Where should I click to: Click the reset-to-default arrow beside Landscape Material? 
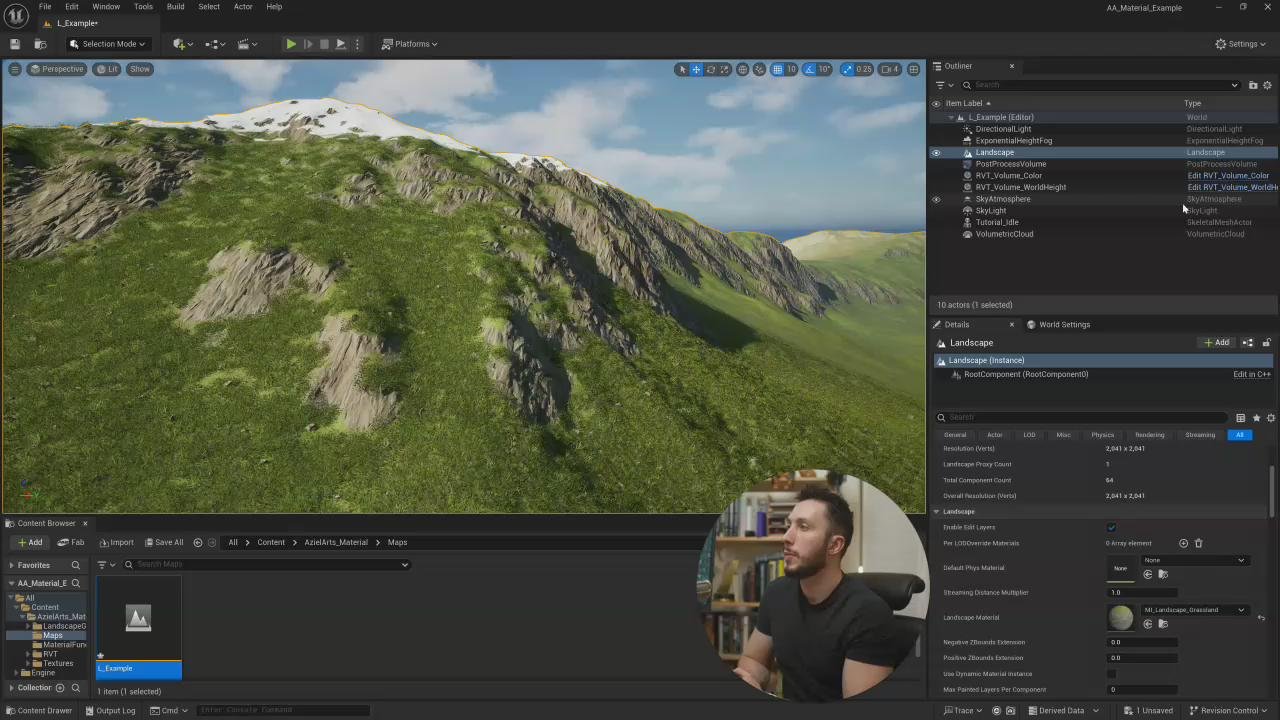click(1261, 618)
